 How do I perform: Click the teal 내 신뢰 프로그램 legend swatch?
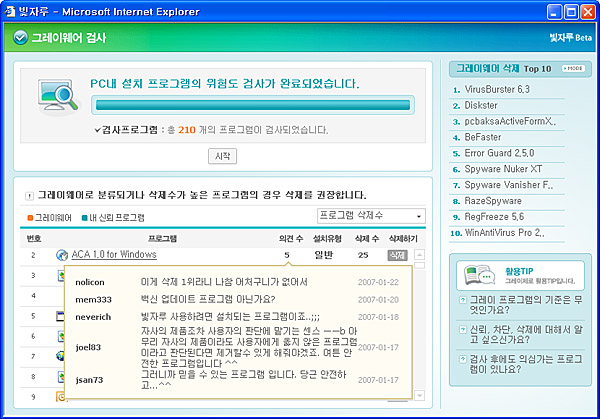pyautogui.click(x=85, y=218)
